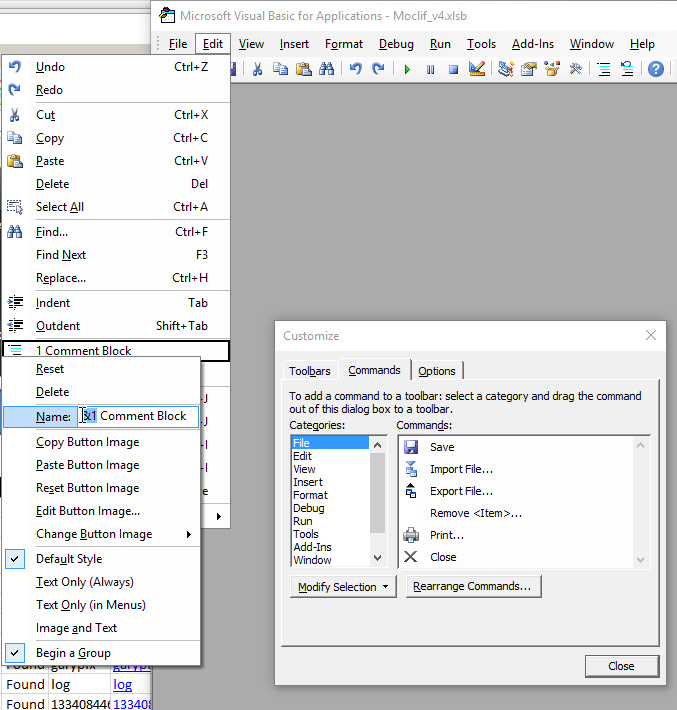
Task: Open the Modify Selection dropdown
Action: click(x=343, y=587)
